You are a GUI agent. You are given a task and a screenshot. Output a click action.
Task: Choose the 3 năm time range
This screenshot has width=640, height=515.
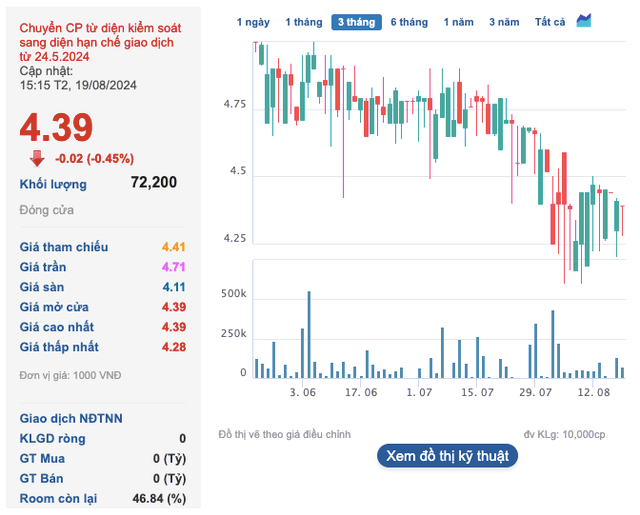click(505, 22)
